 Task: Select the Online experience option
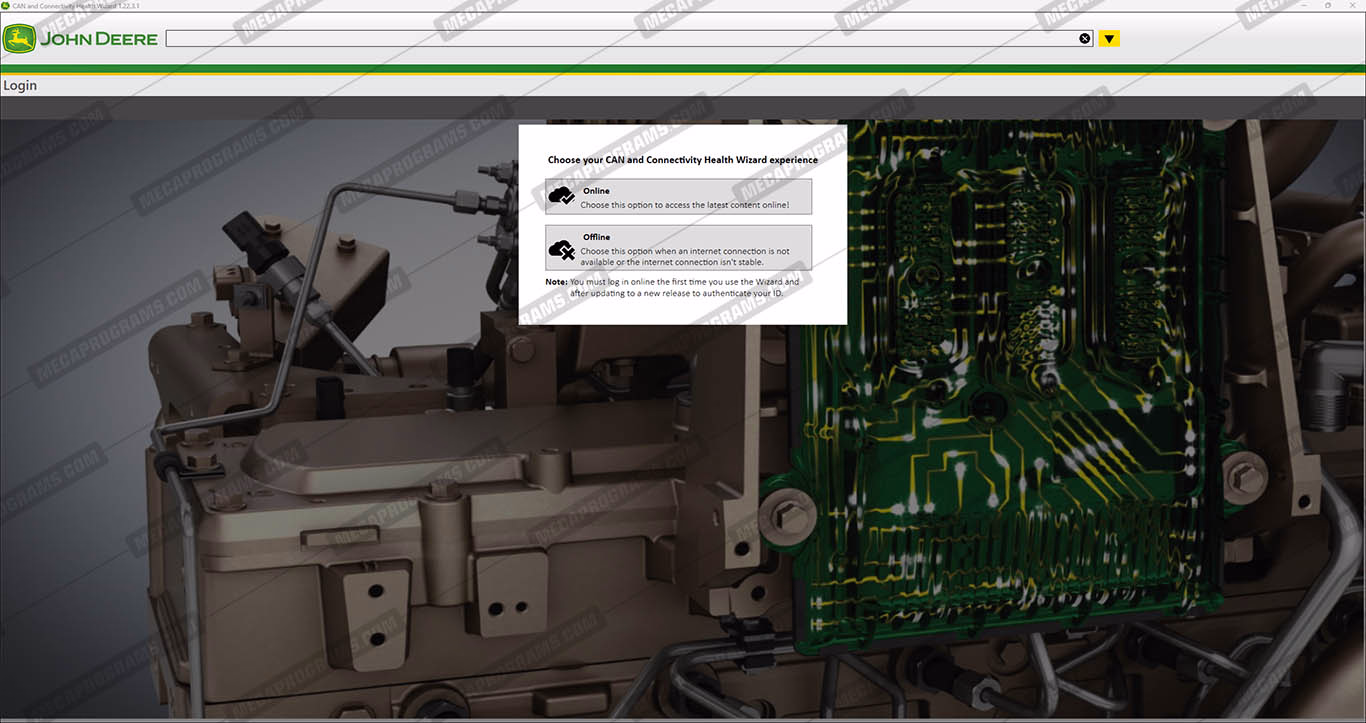click(x=678, y=197)
